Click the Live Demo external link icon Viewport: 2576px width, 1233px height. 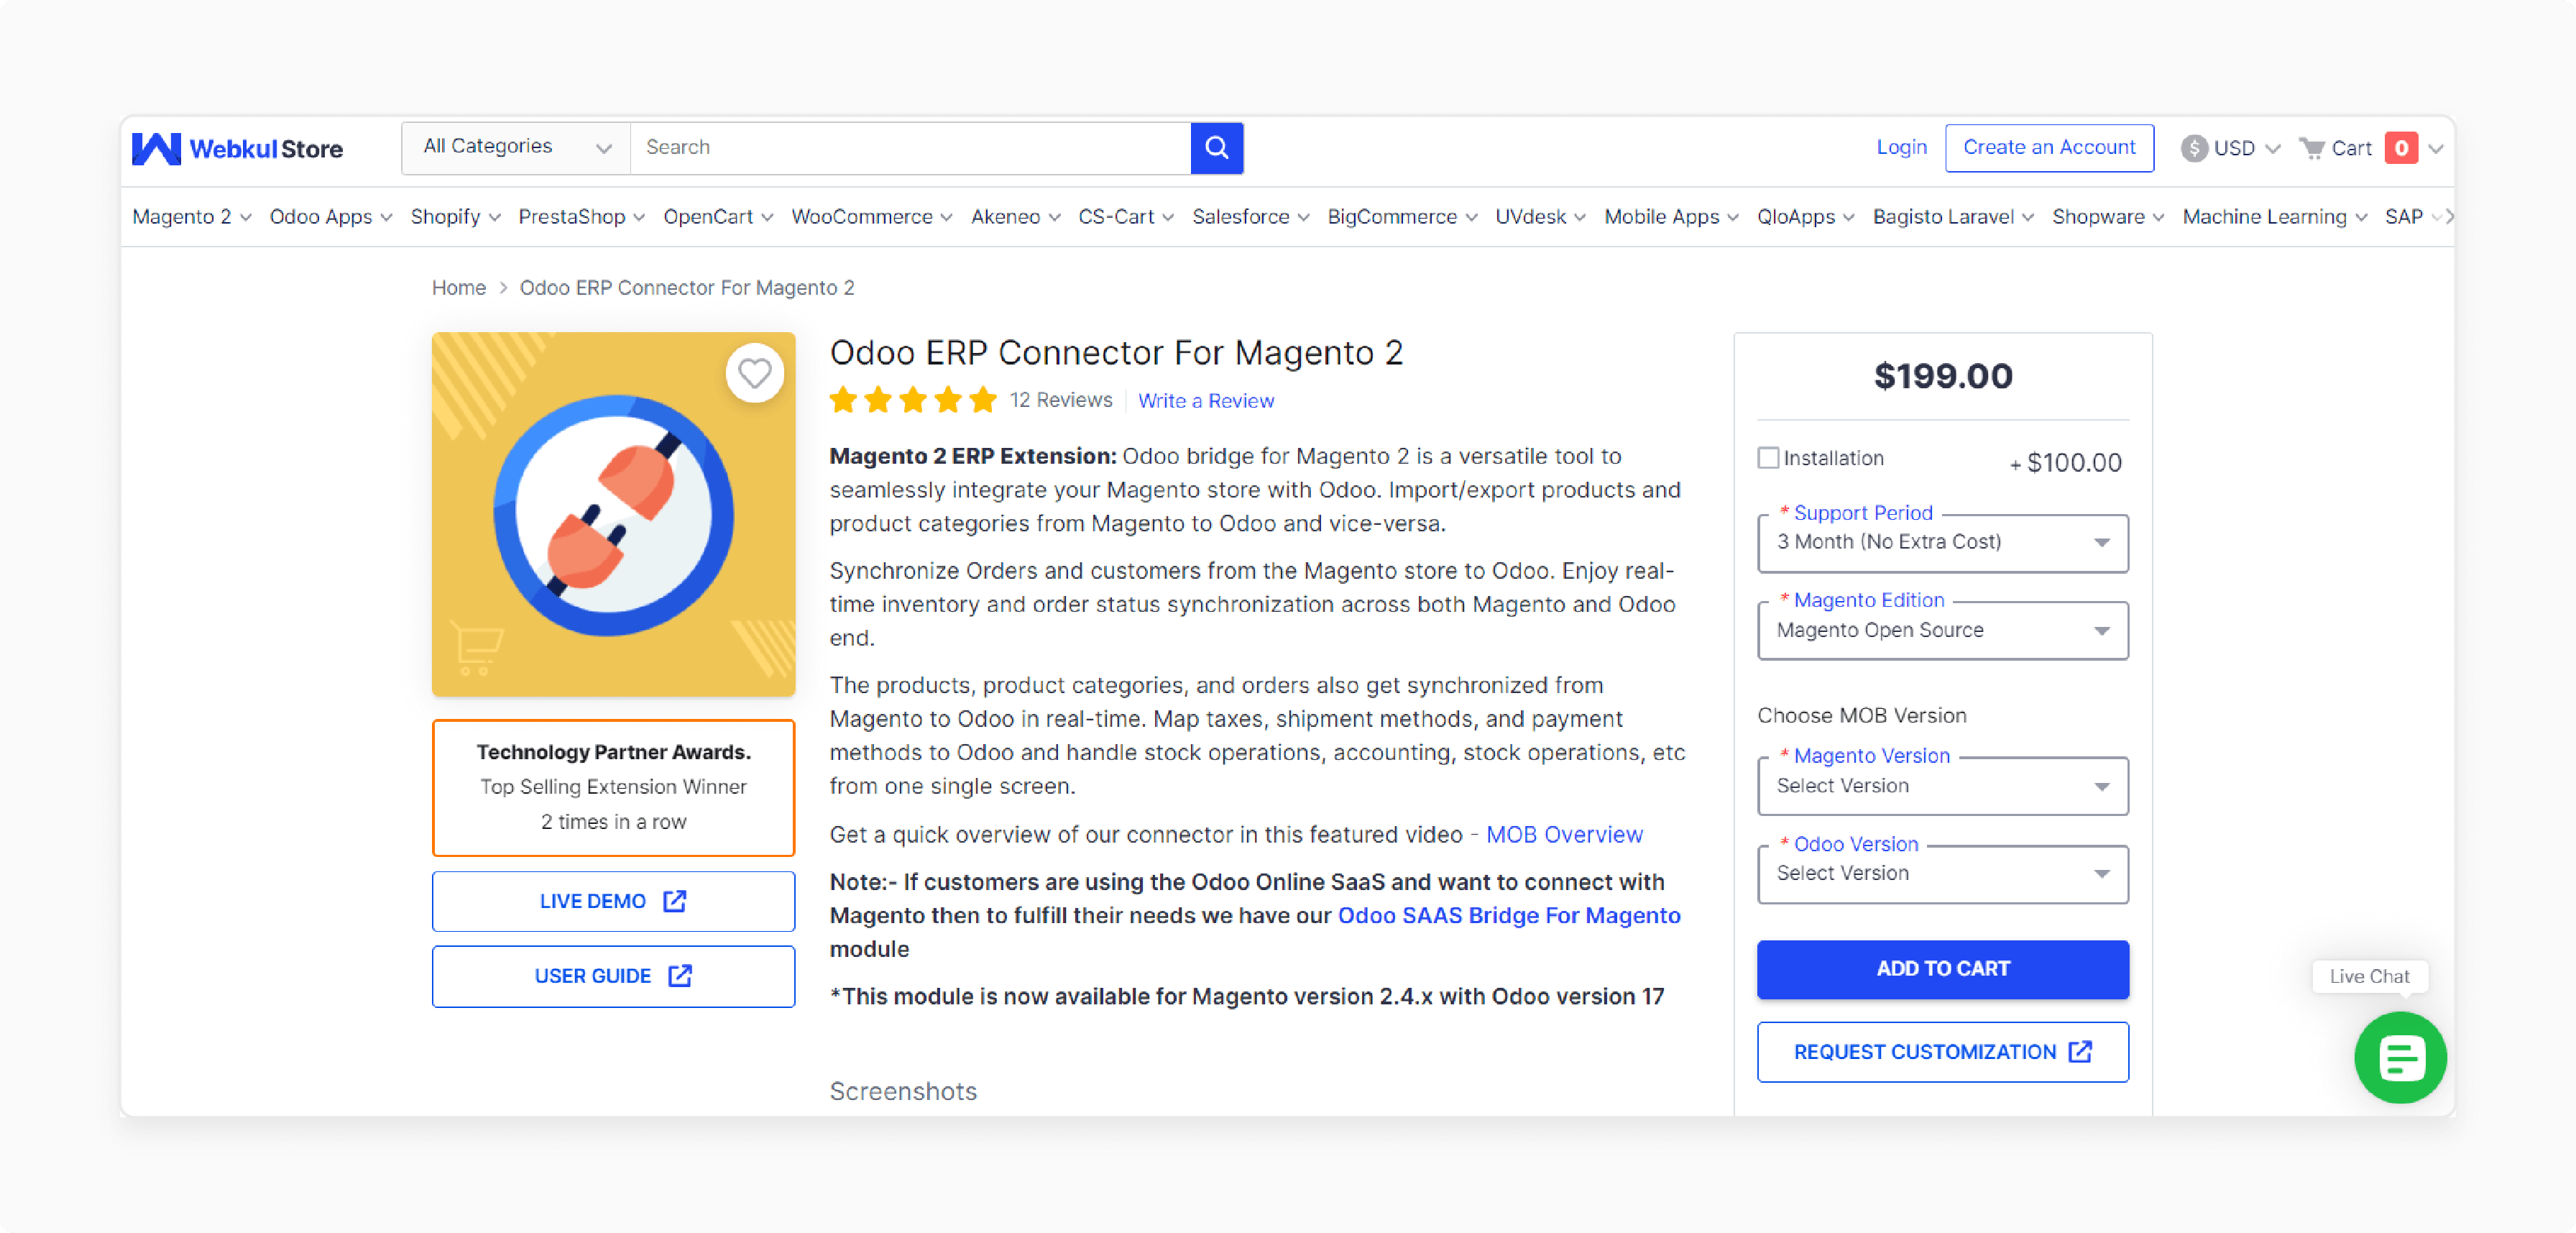point(675,901)
